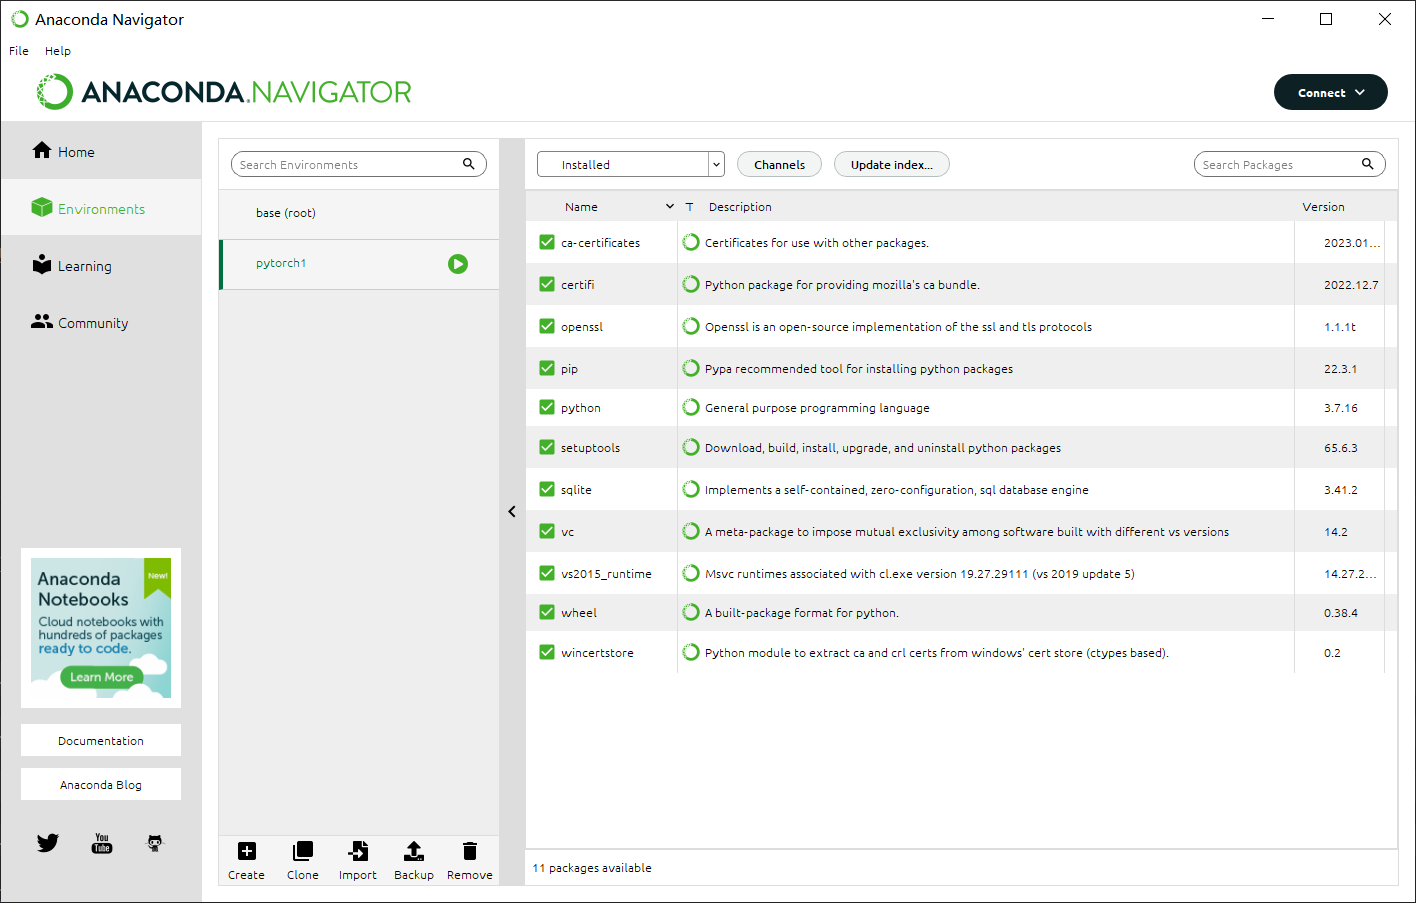Open Anaconda's GitHub page icon
1416x903 pixels.
155,843
